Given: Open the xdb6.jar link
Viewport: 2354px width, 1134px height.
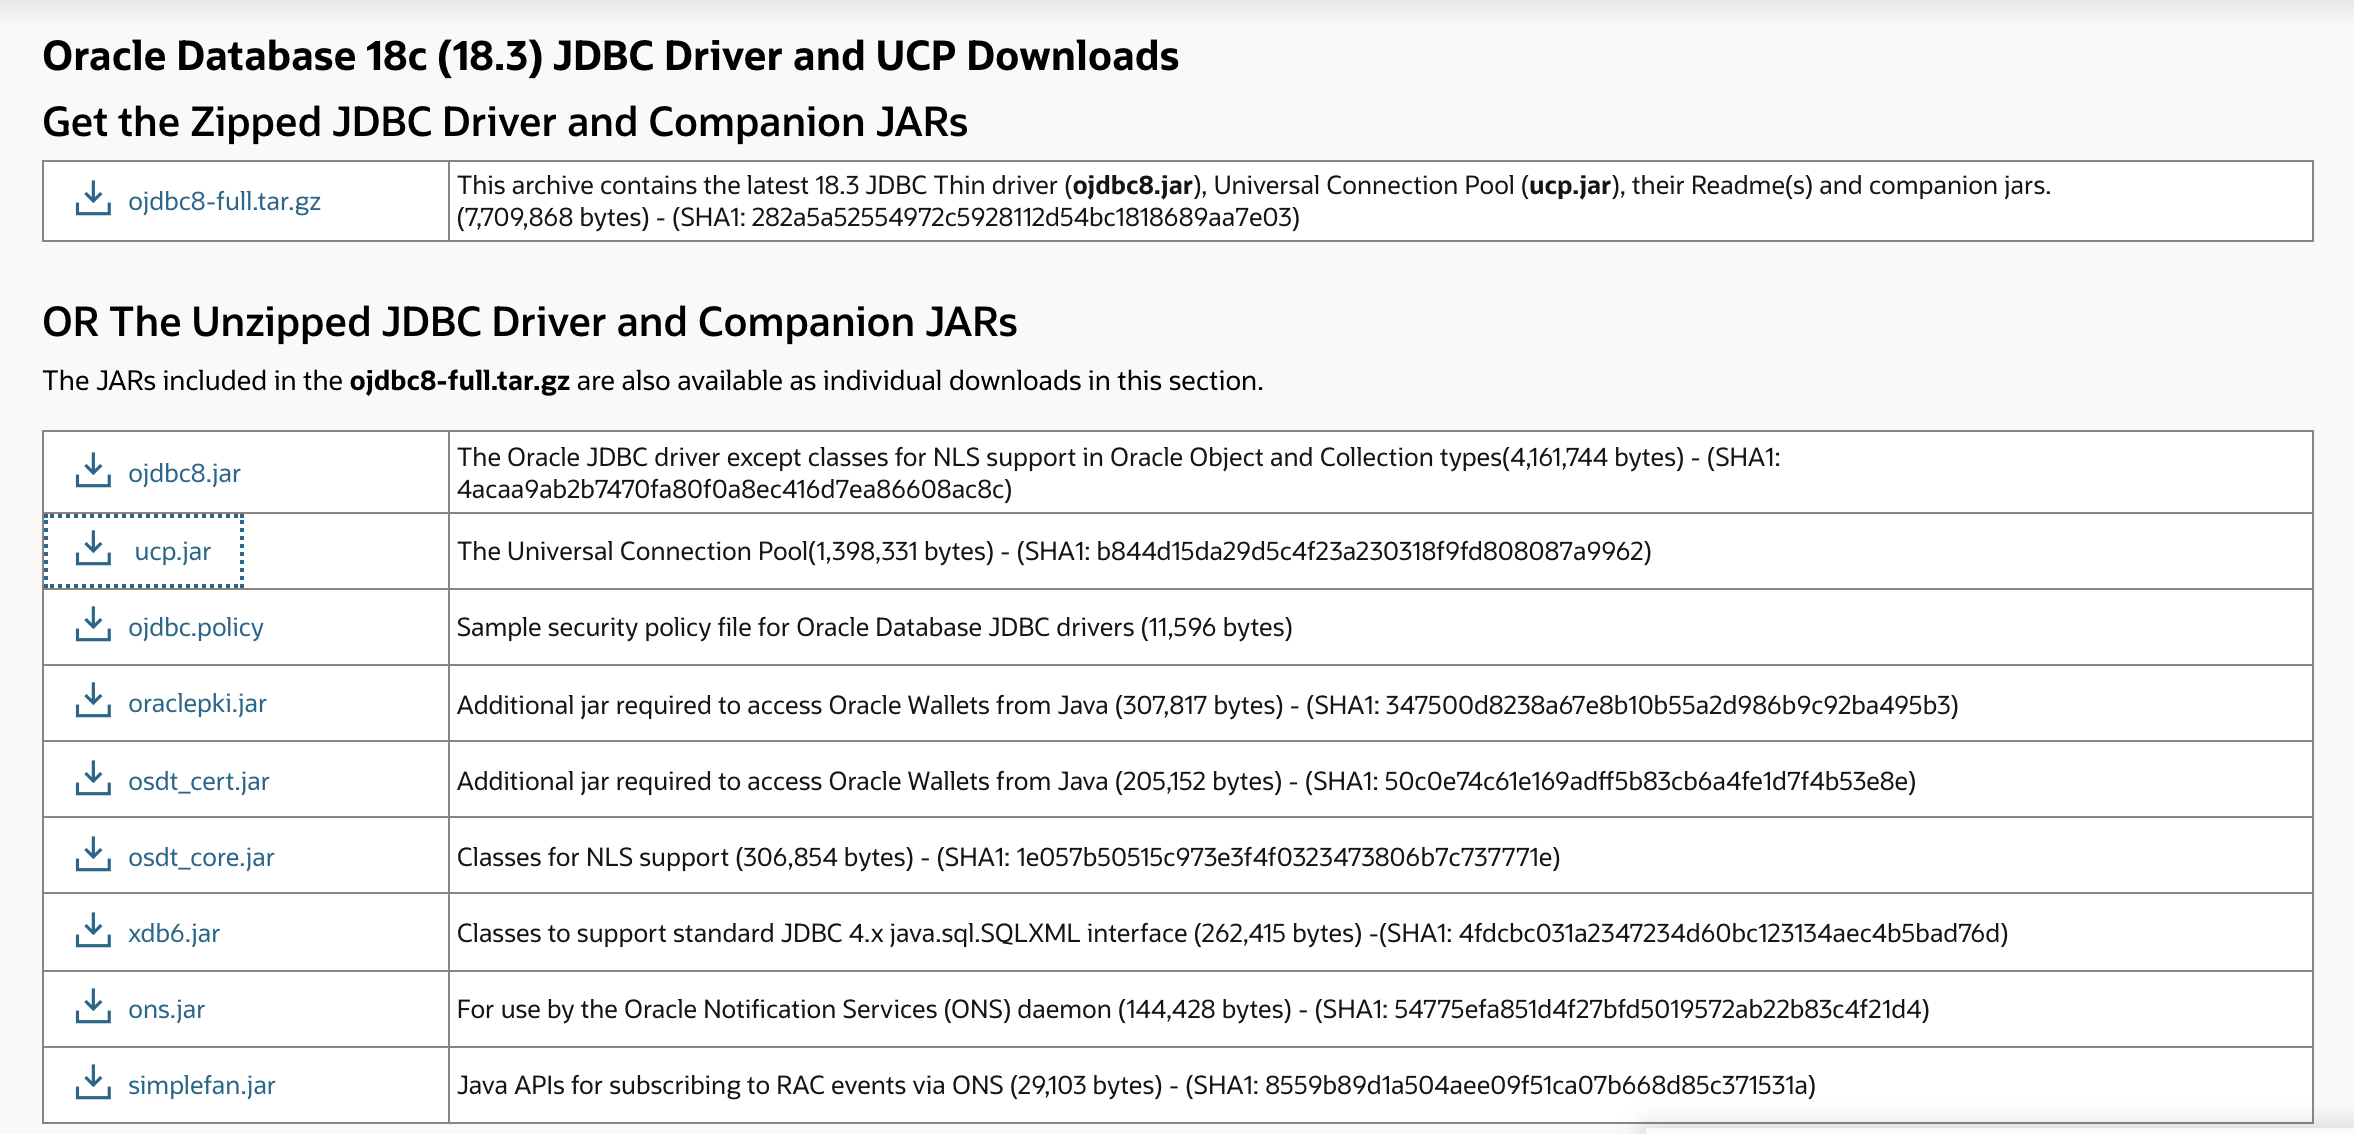Looking at the screenshot, I should [174, 934].
